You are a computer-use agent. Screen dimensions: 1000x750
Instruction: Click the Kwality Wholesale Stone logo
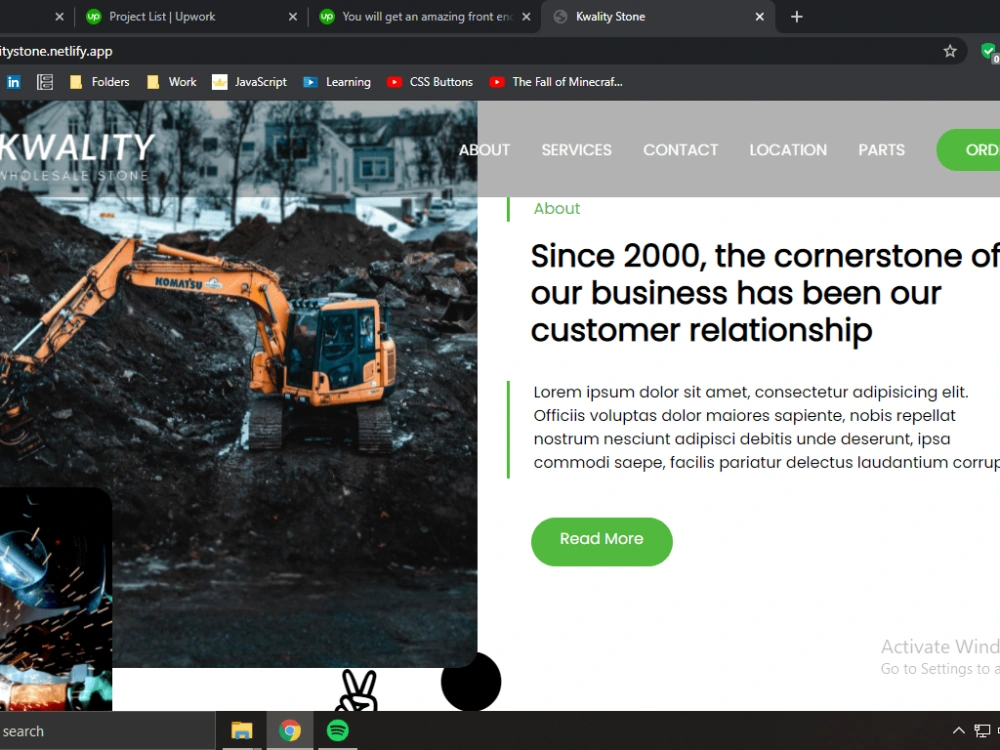[77, 156]
